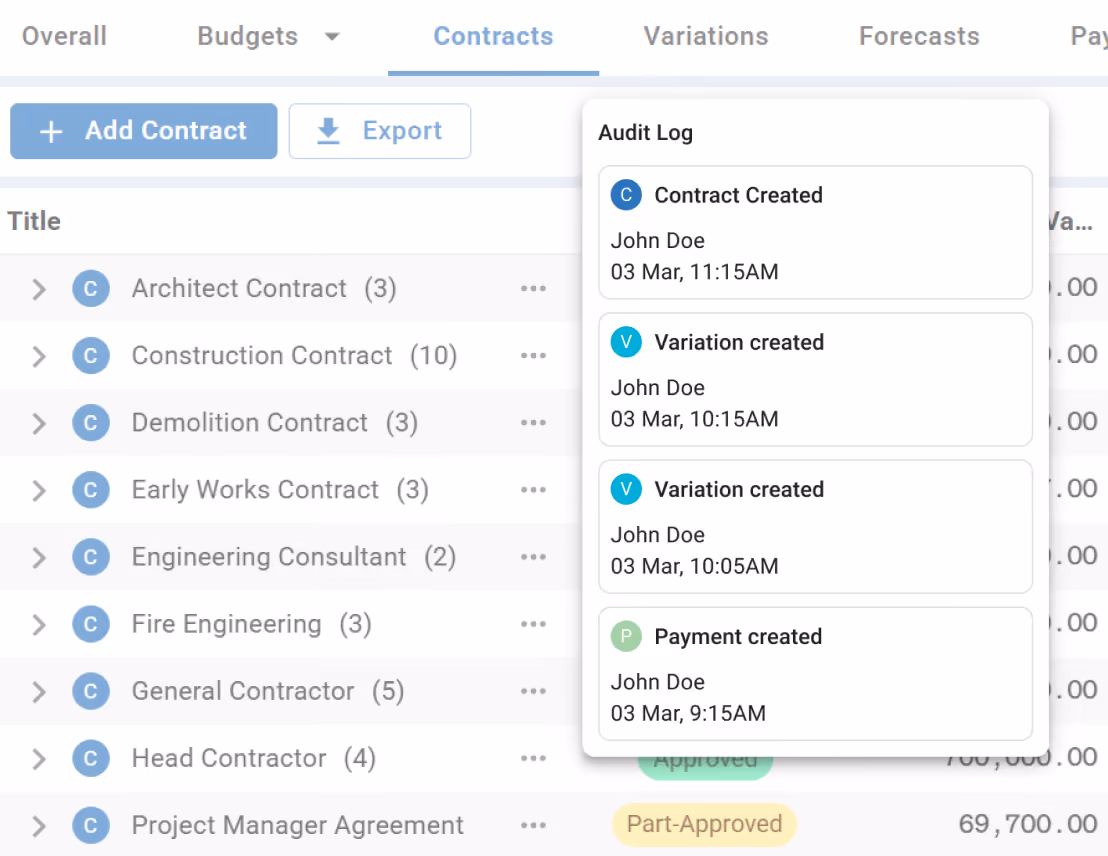Open more options for Architect Contract
The height and width of the screenshot is (856, 1108).
coord(534,288)
